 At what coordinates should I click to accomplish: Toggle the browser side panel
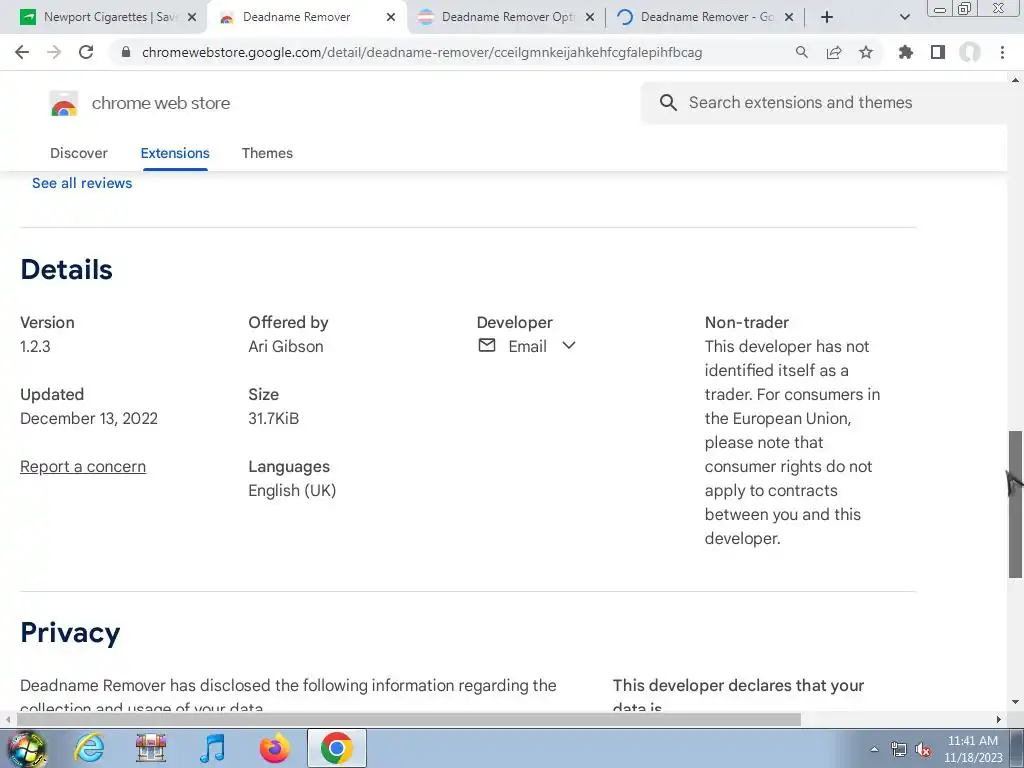pos(938,52)
